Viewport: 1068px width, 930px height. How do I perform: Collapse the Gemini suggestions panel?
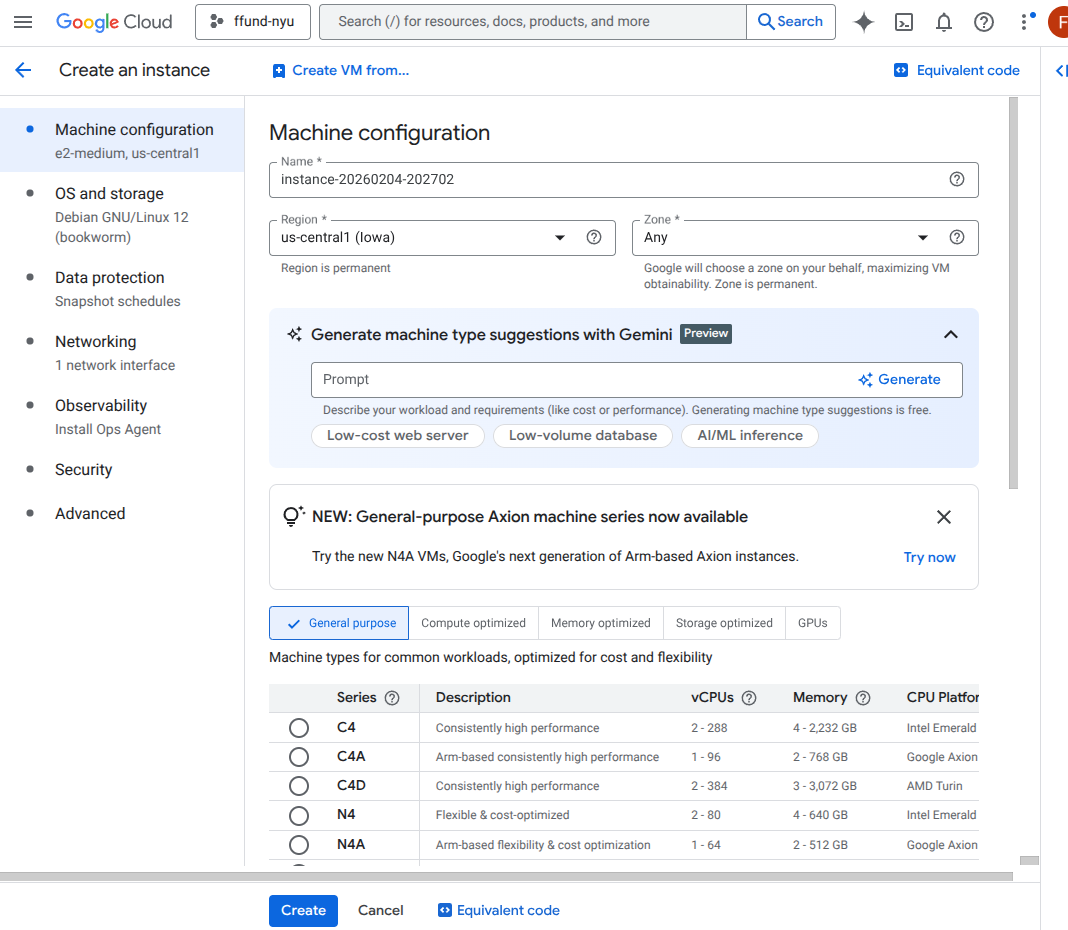point(950,335)
